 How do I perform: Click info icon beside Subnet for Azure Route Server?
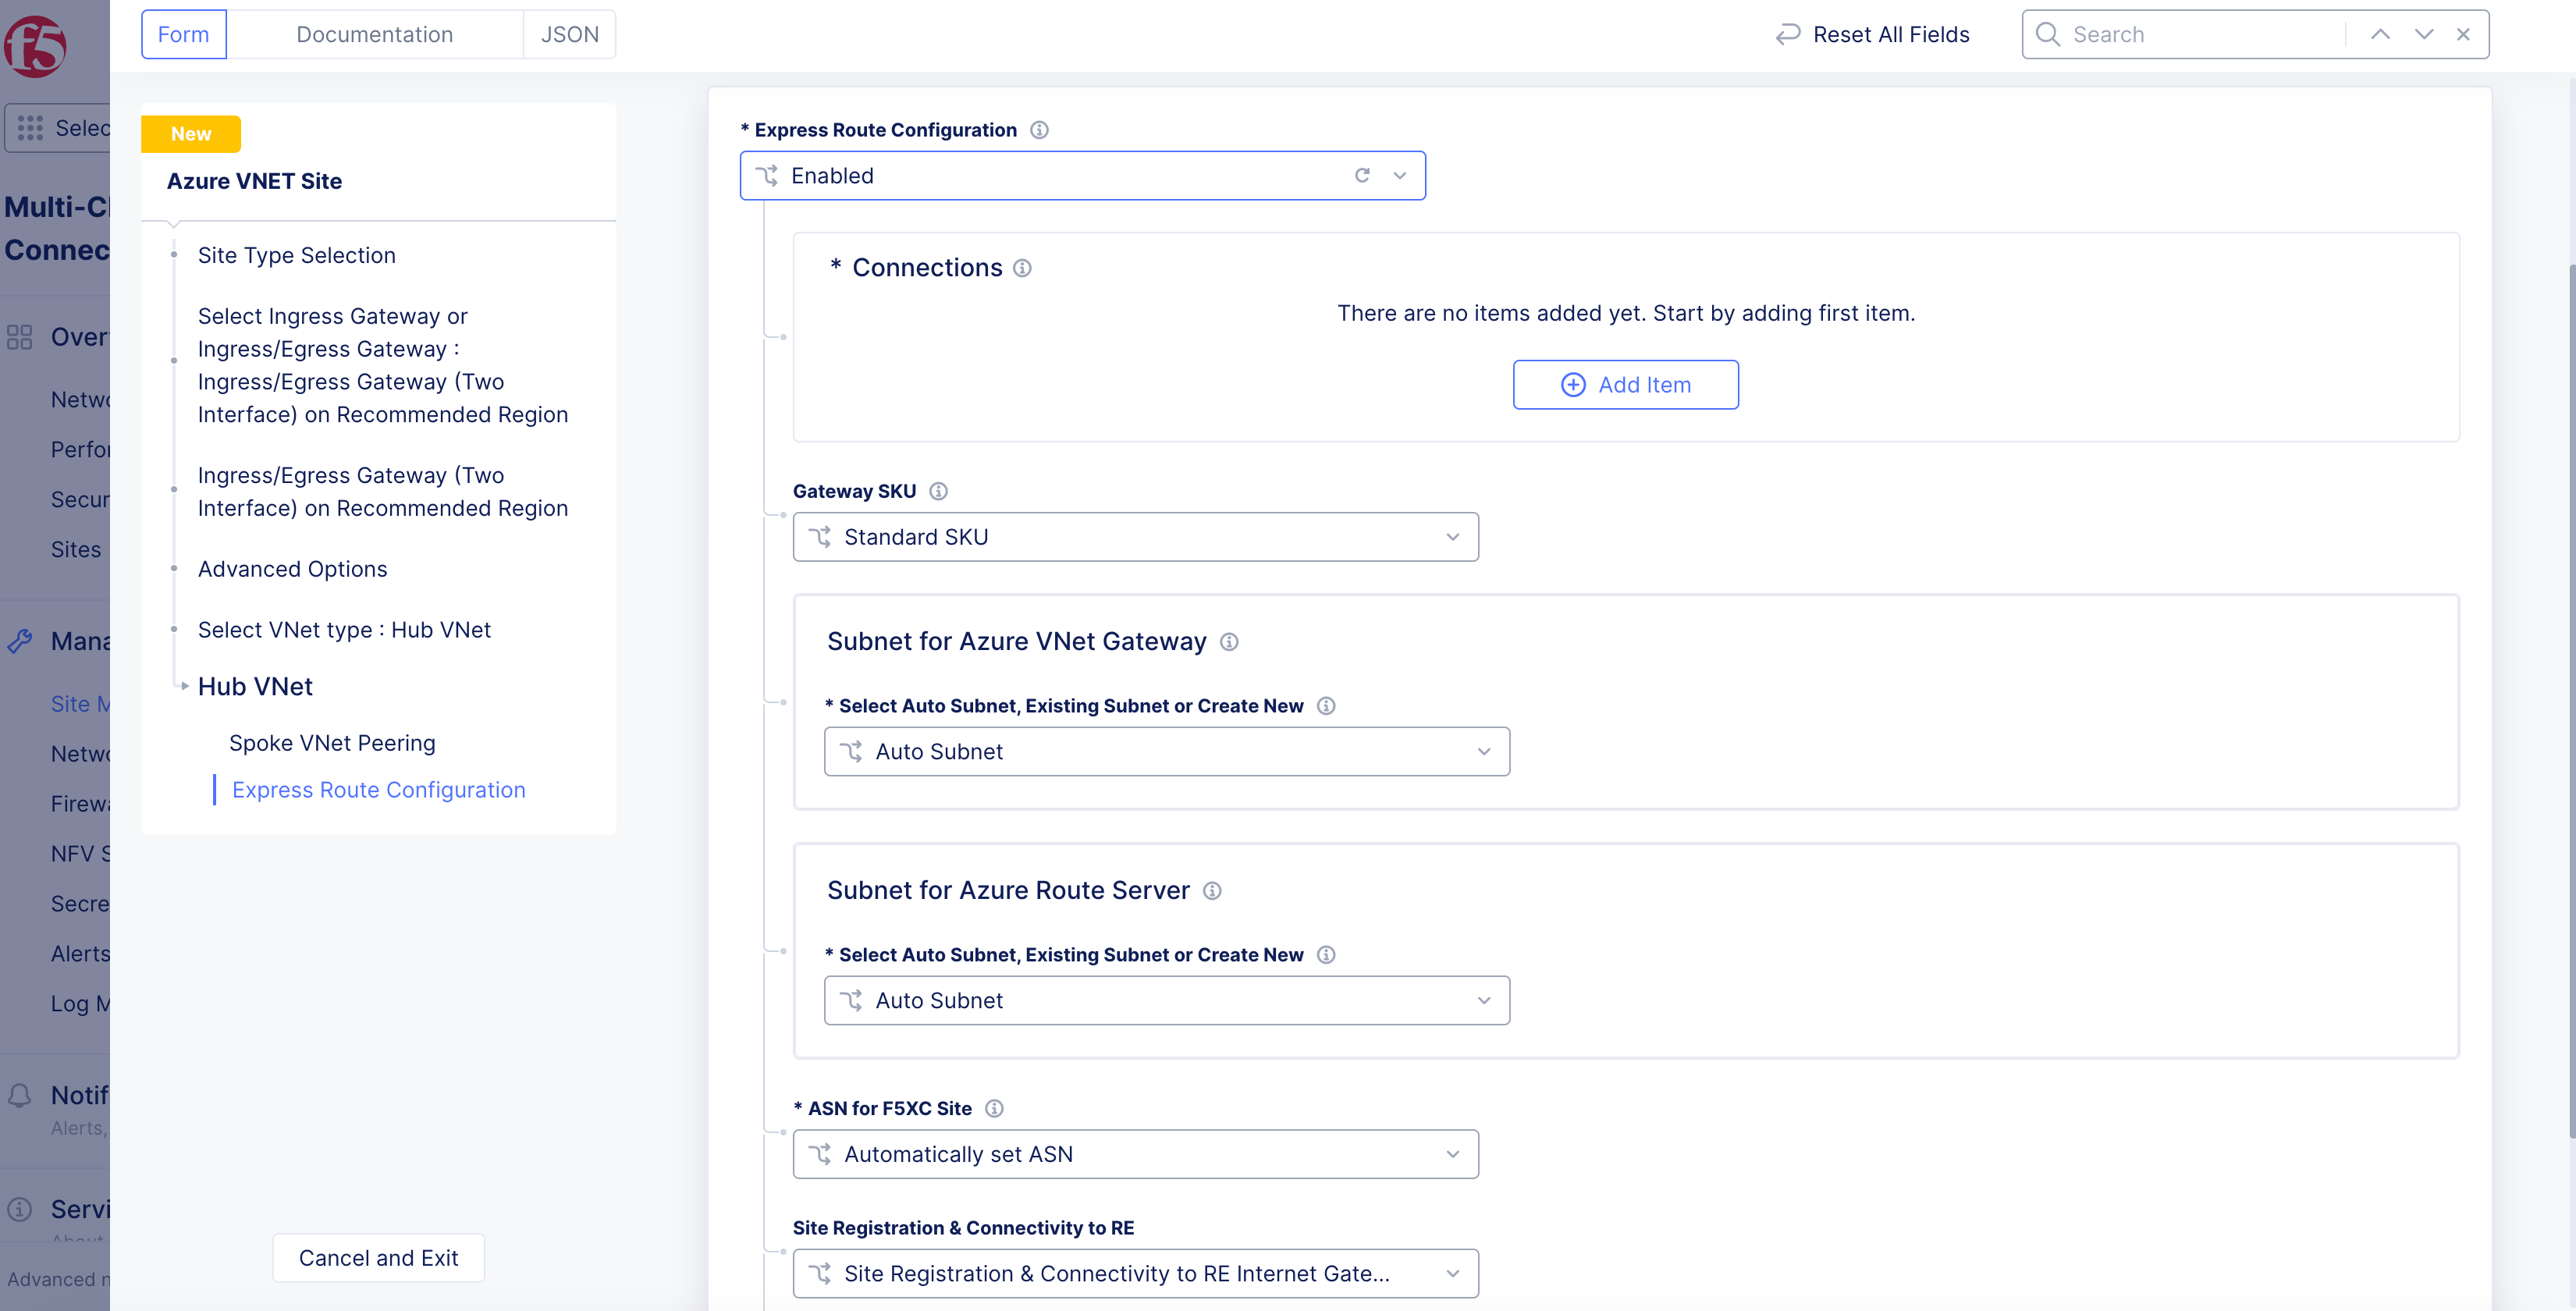click(1212, 891)
